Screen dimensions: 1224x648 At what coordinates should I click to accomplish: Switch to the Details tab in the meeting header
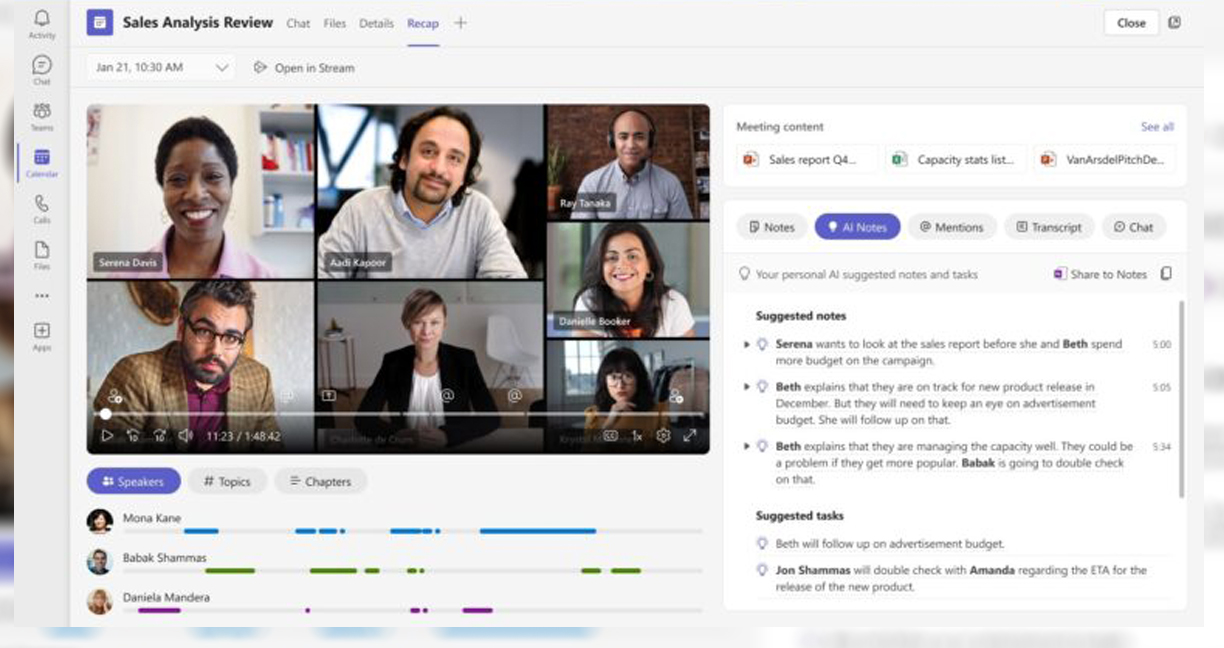(x=376, y=23)
